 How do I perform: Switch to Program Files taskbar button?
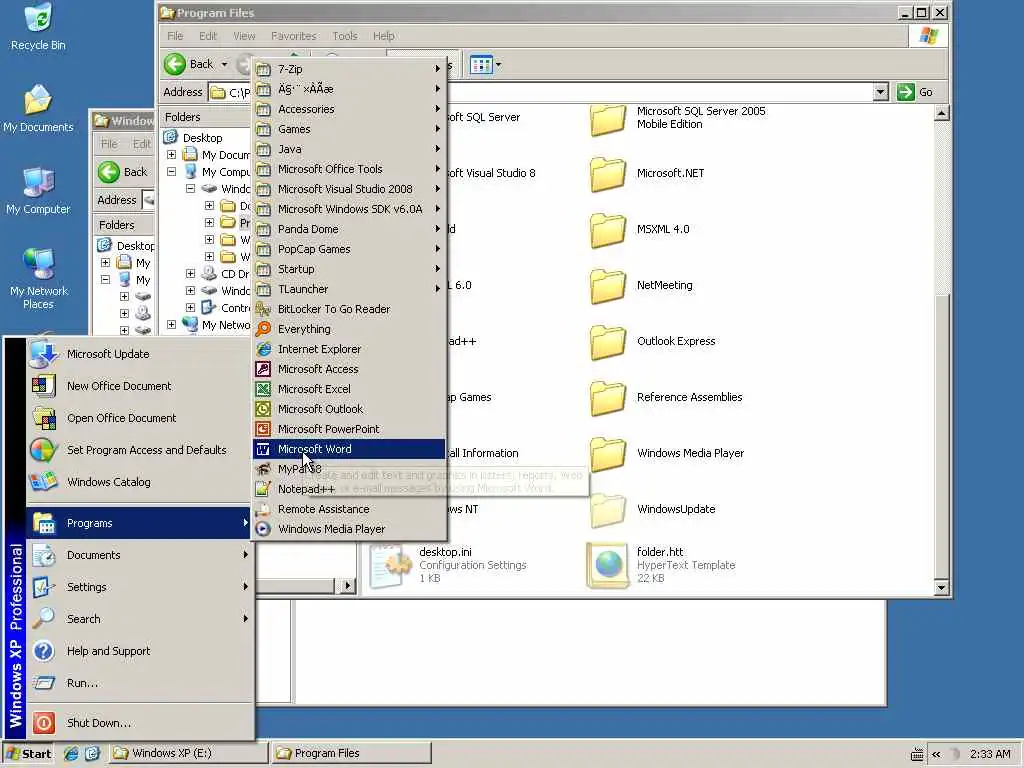pos(351,753)
